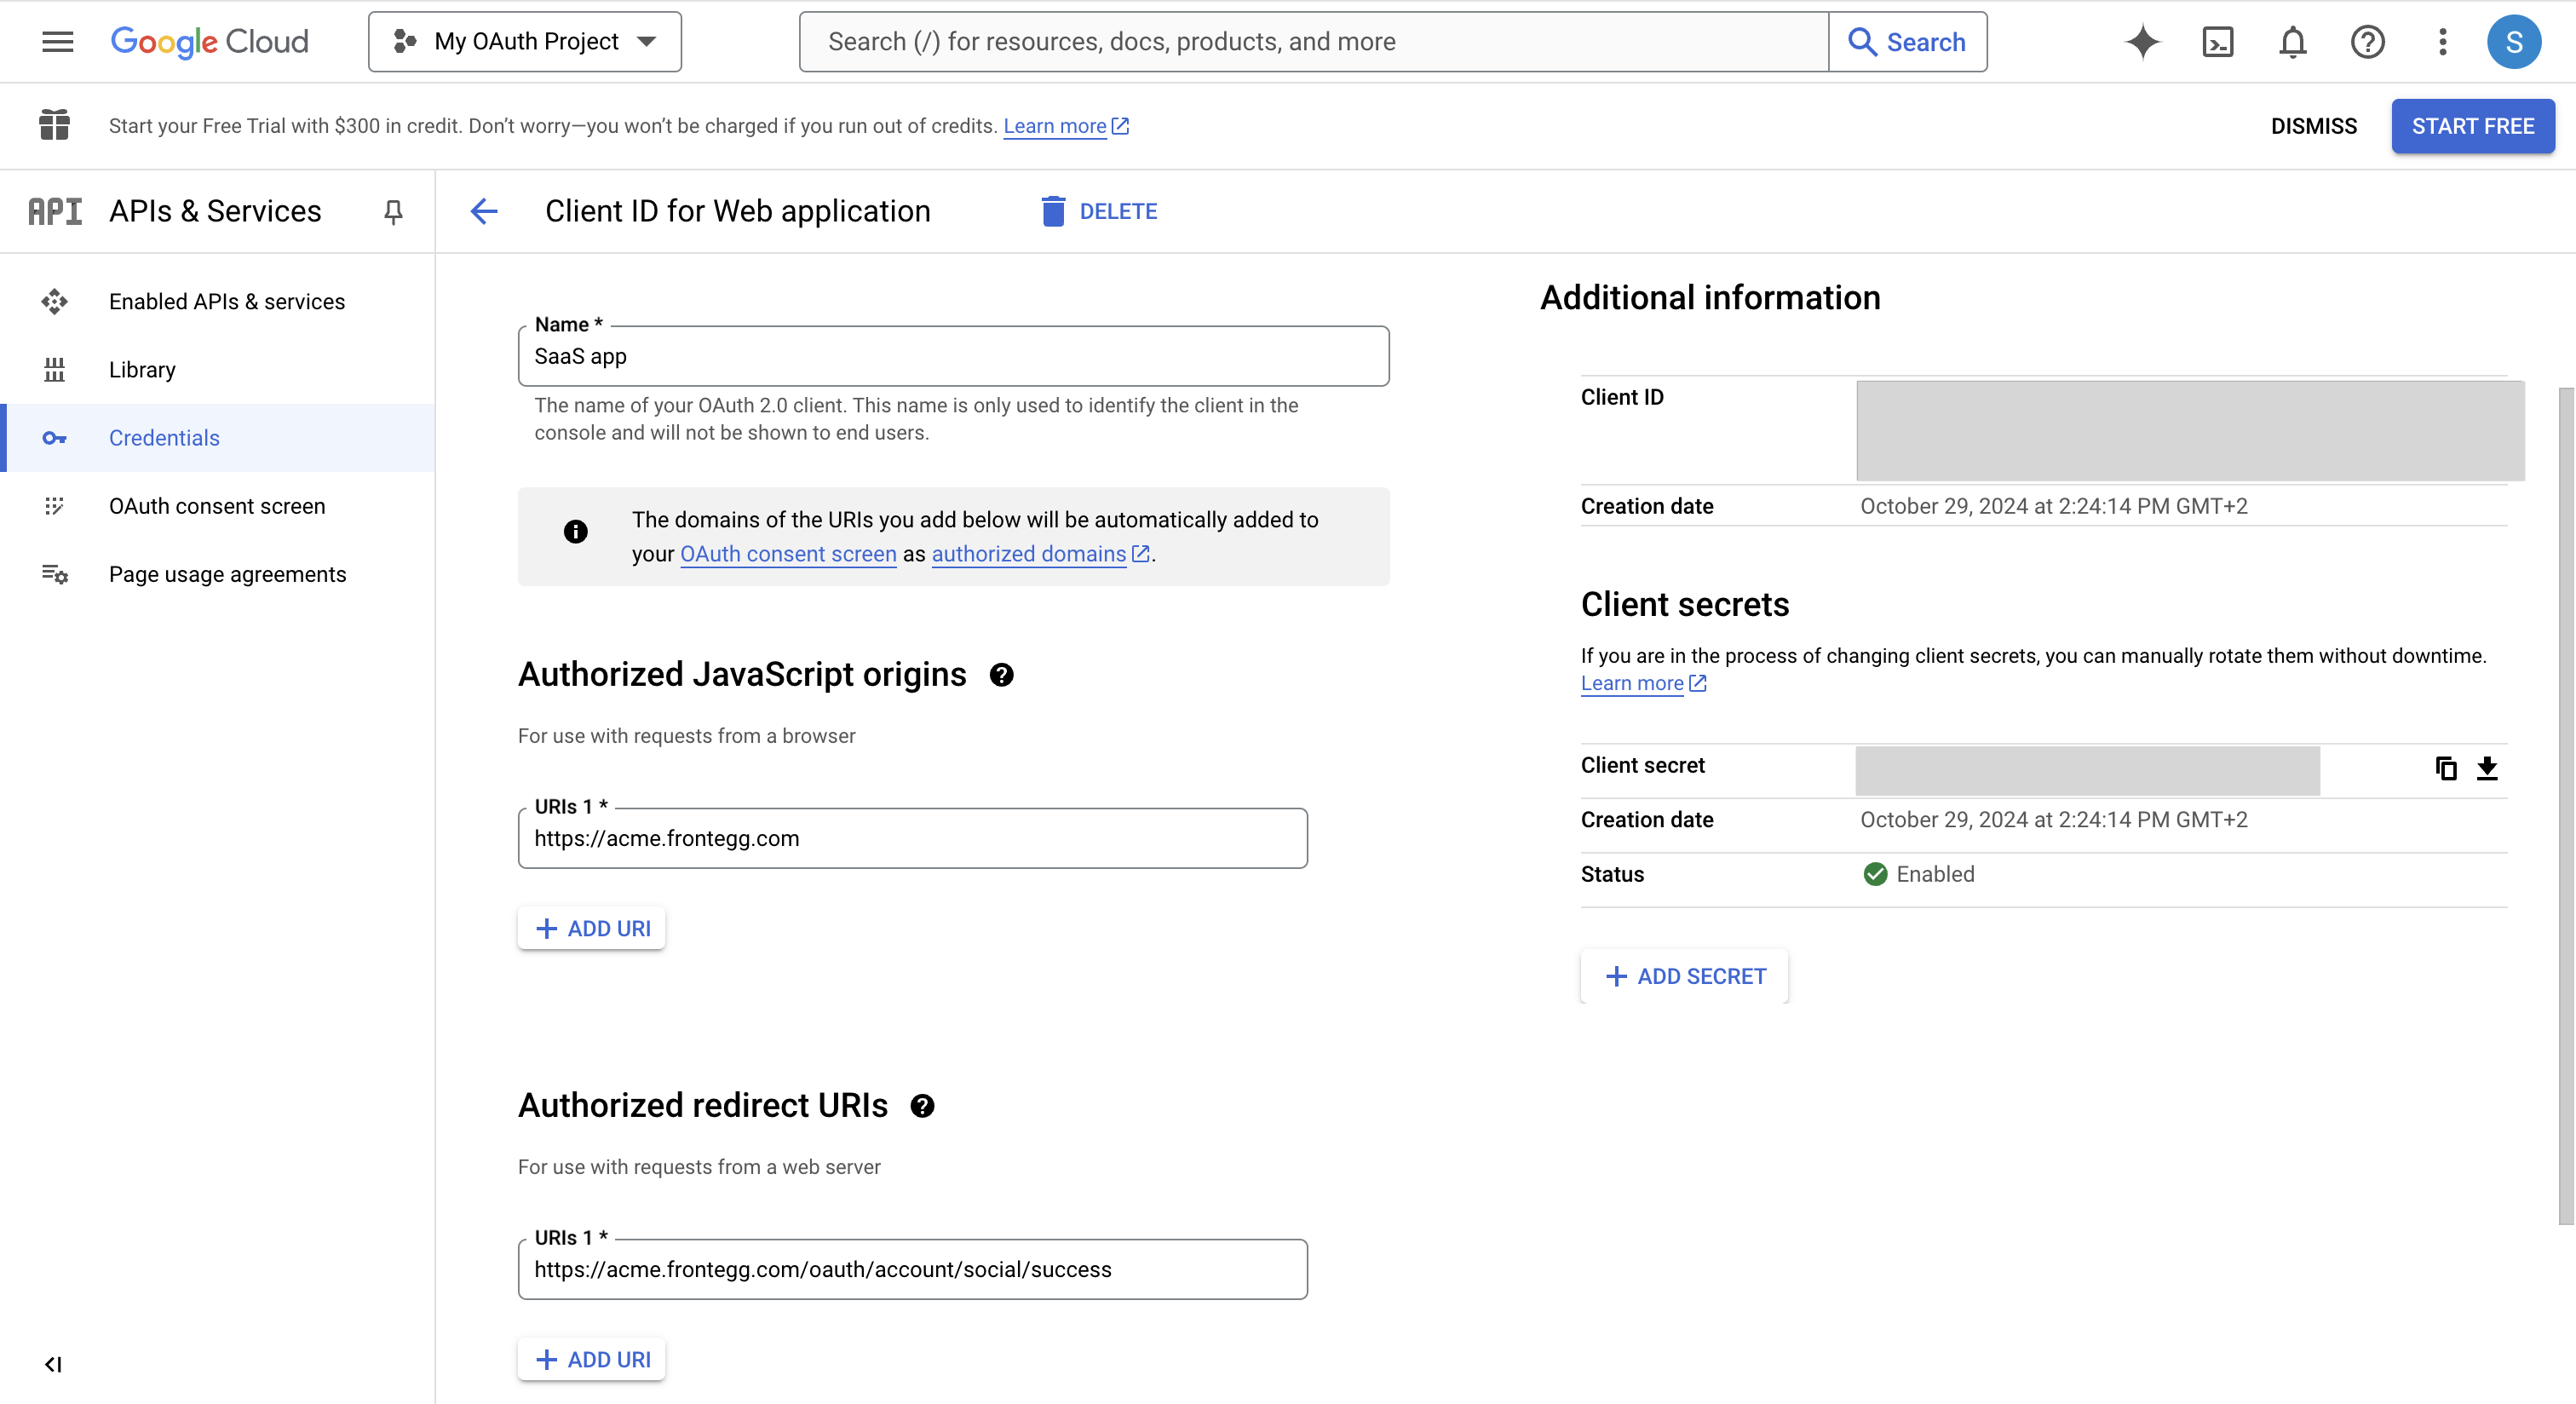Click the ADD SECRET button
This screenshot has width=2576, height=1404.
click(1685, 976)
